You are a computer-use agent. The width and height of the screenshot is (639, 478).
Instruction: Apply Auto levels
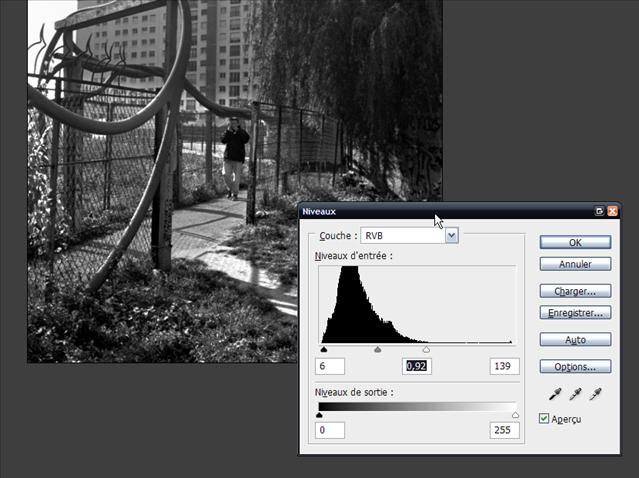point(575,340)
